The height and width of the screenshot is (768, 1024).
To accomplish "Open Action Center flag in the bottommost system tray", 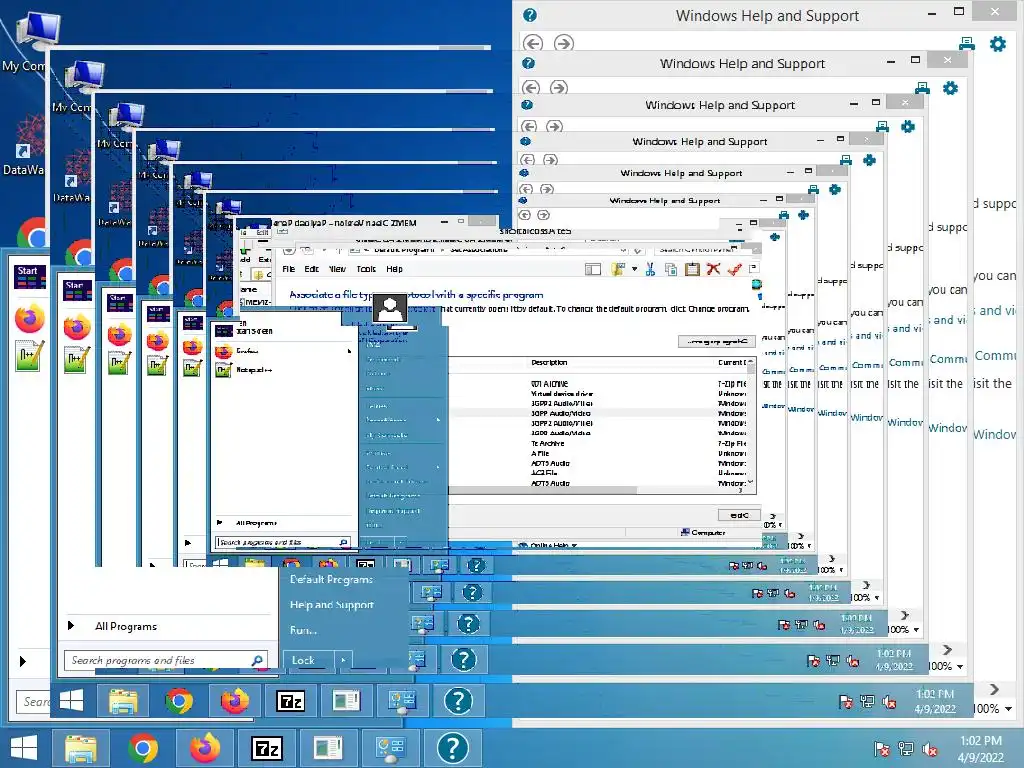I will (881, 749).
